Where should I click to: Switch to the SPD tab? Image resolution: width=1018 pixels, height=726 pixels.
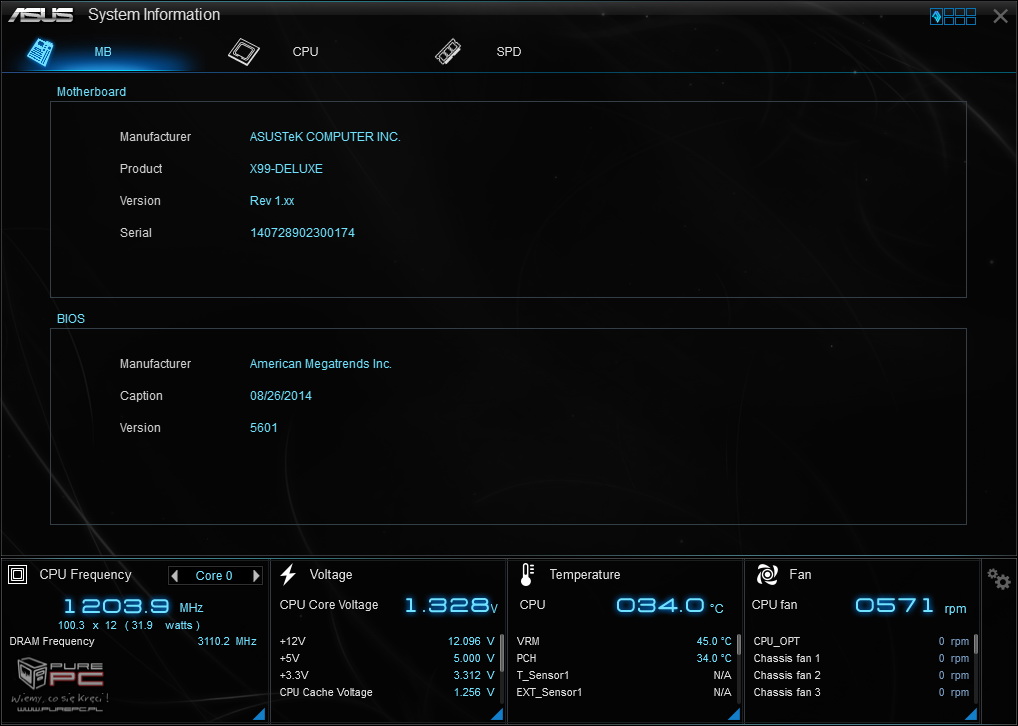(x=508, y=52)
